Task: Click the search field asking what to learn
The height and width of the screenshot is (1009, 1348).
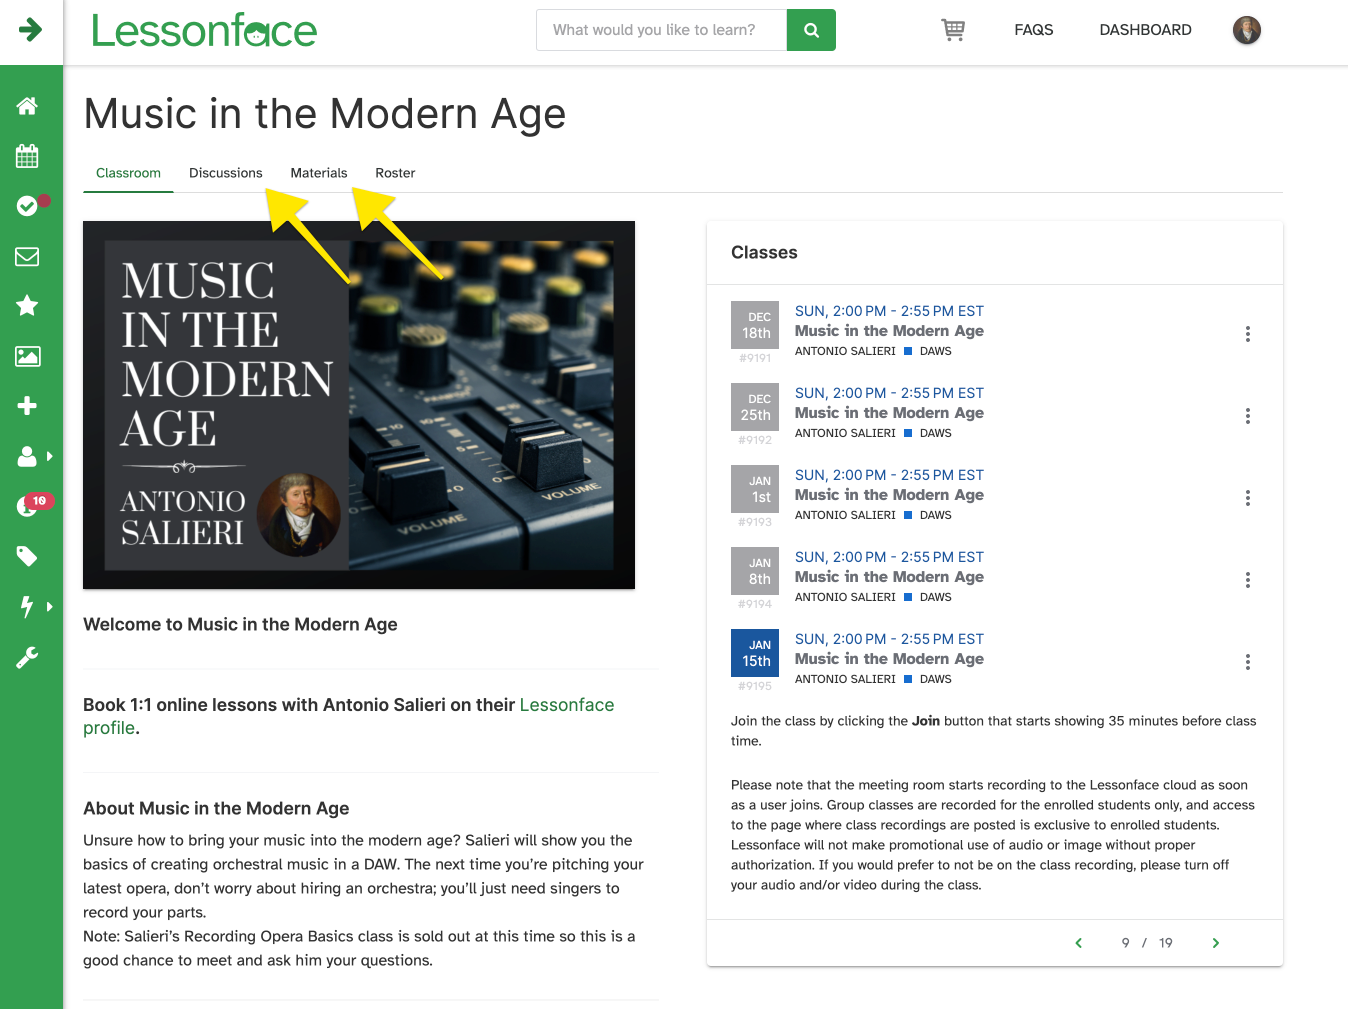Action: coord(661,30)
